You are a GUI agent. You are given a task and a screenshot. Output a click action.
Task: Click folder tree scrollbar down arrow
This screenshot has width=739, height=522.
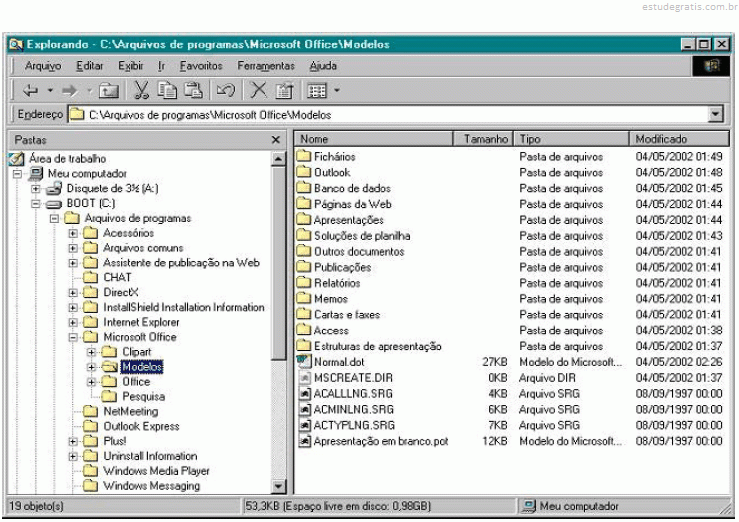[x=279, y=486]
